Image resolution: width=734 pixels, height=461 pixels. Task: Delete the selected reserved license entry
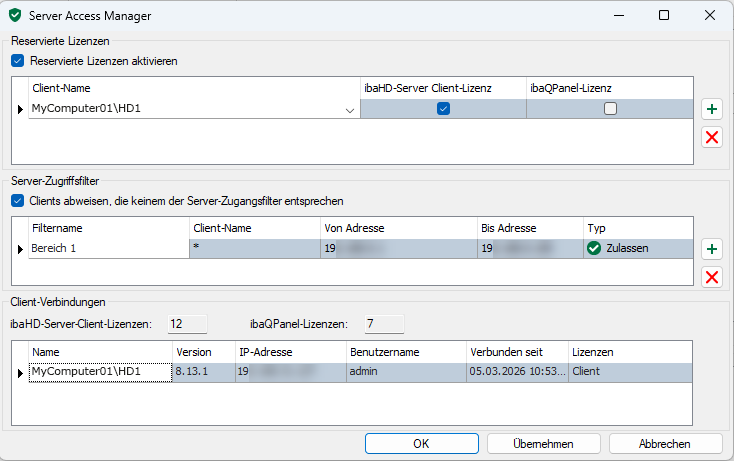712,138
